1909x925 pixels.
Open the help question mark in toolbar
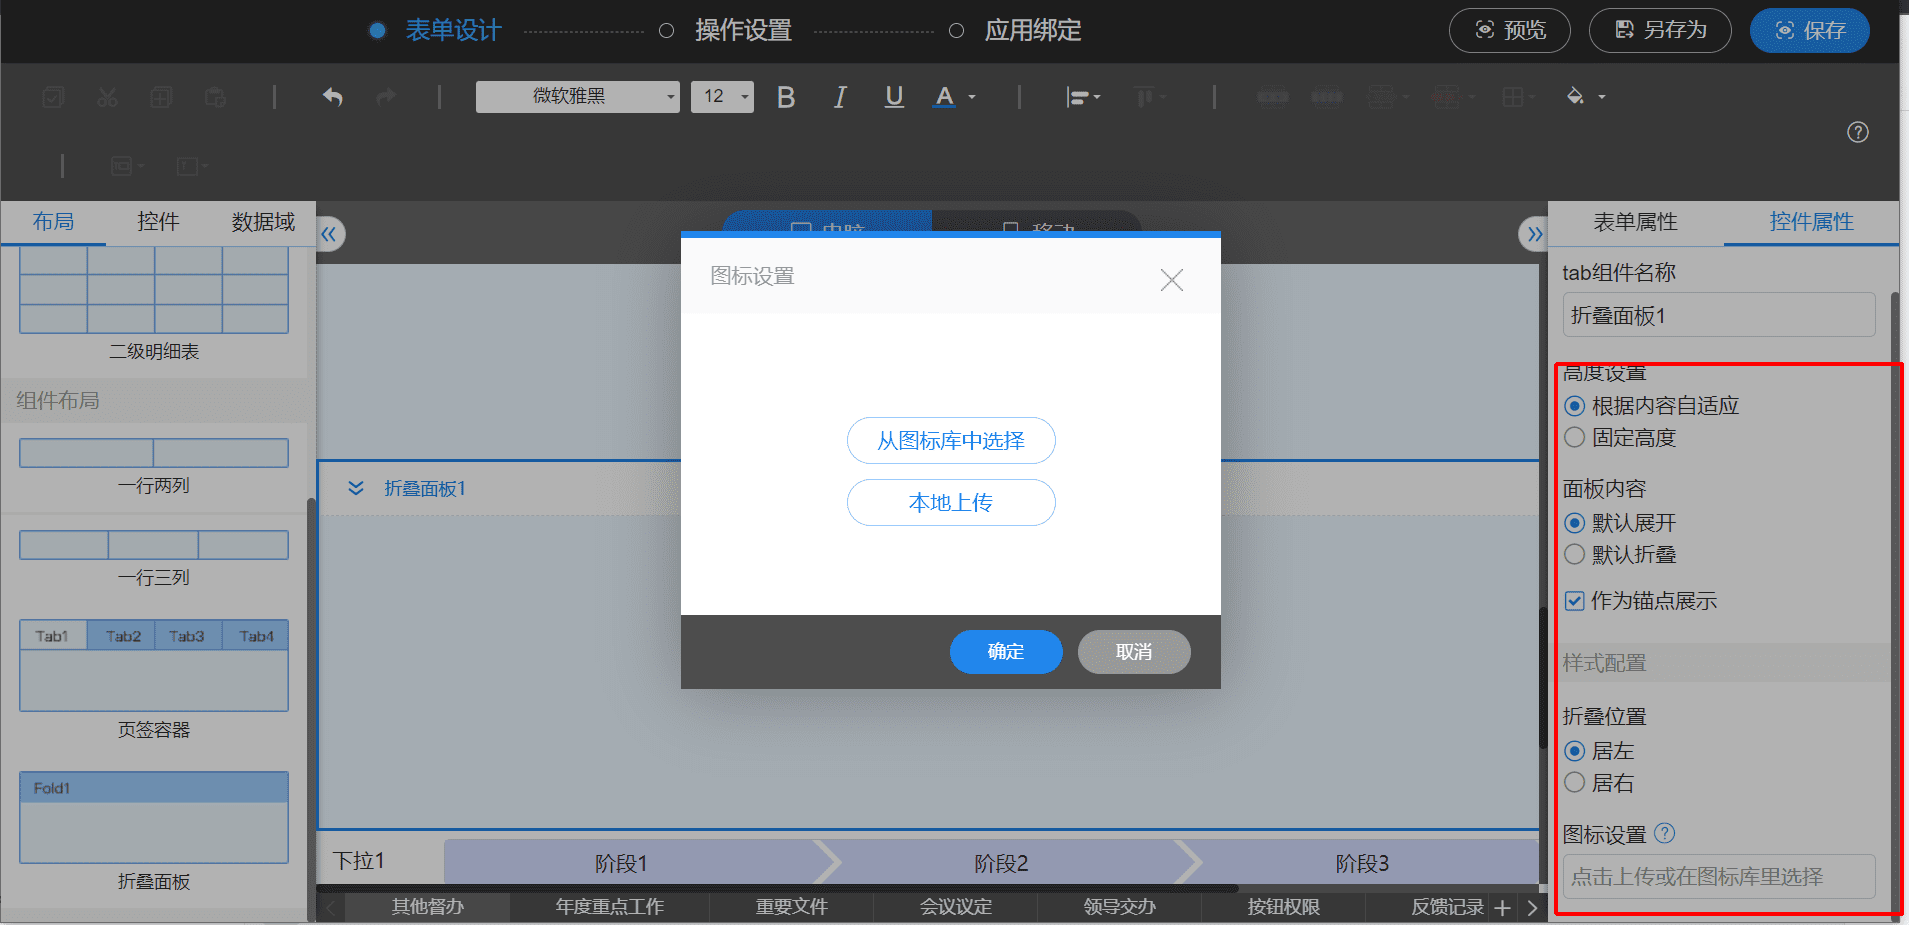[x=1858, y=132]
